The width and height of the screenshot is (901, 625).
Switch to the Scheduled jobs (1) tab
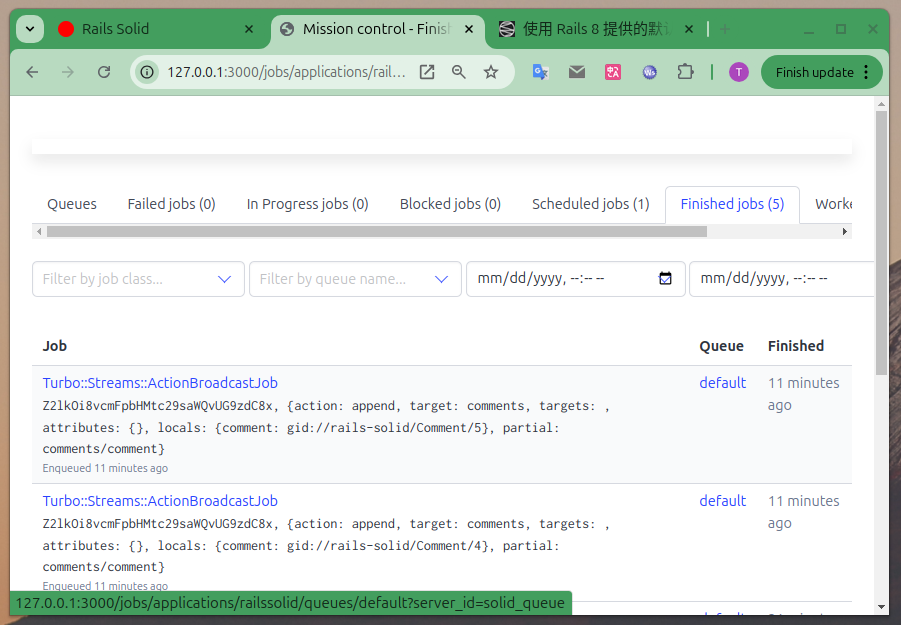click(x=590, y=204)
